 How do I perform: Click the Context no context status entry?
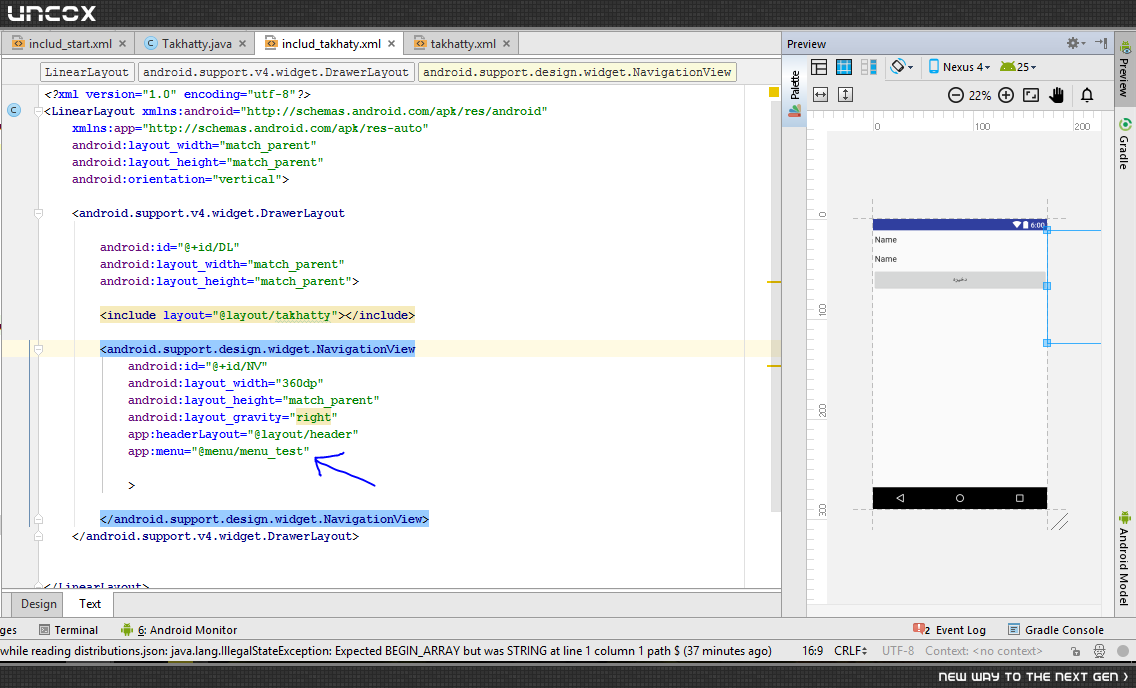pos(983,651)
